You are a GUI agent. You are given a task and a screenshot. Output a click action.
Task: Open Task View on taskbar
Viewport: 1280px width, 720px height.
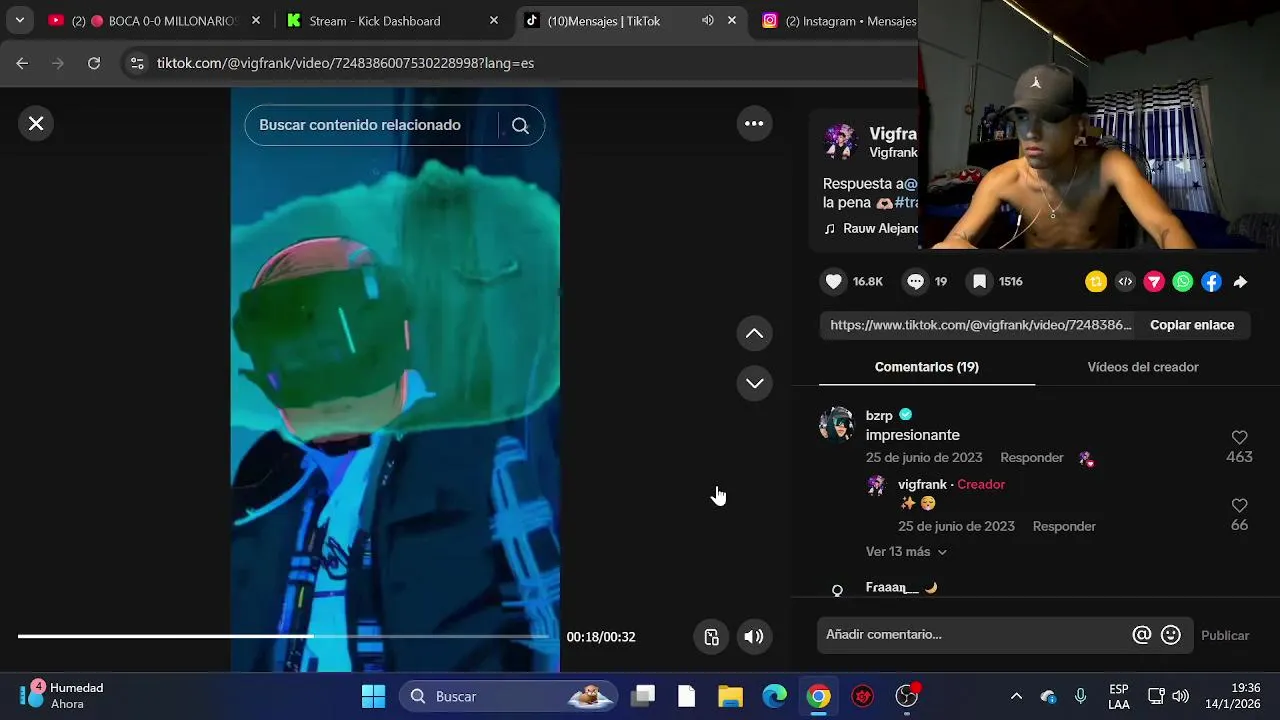point(643,696)
